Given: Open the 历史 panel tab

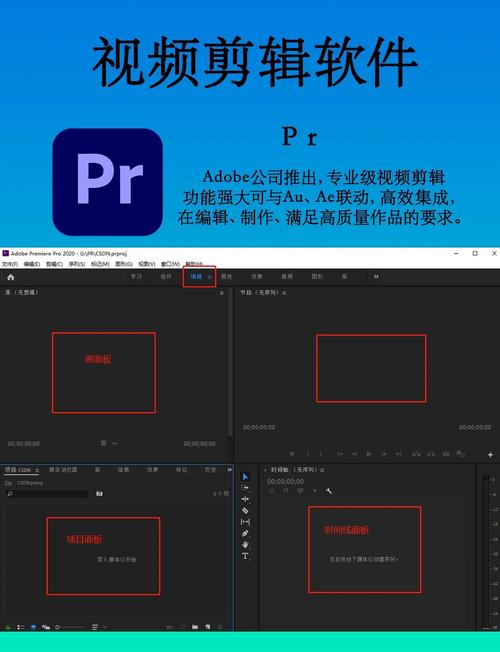Looking at the screenshot, I should (210, 470).
